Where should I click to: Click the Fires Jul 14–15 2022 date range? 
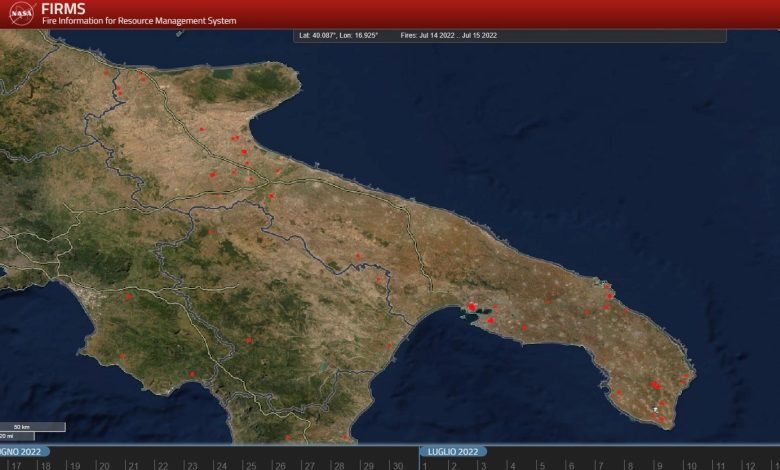click(449, 35)
